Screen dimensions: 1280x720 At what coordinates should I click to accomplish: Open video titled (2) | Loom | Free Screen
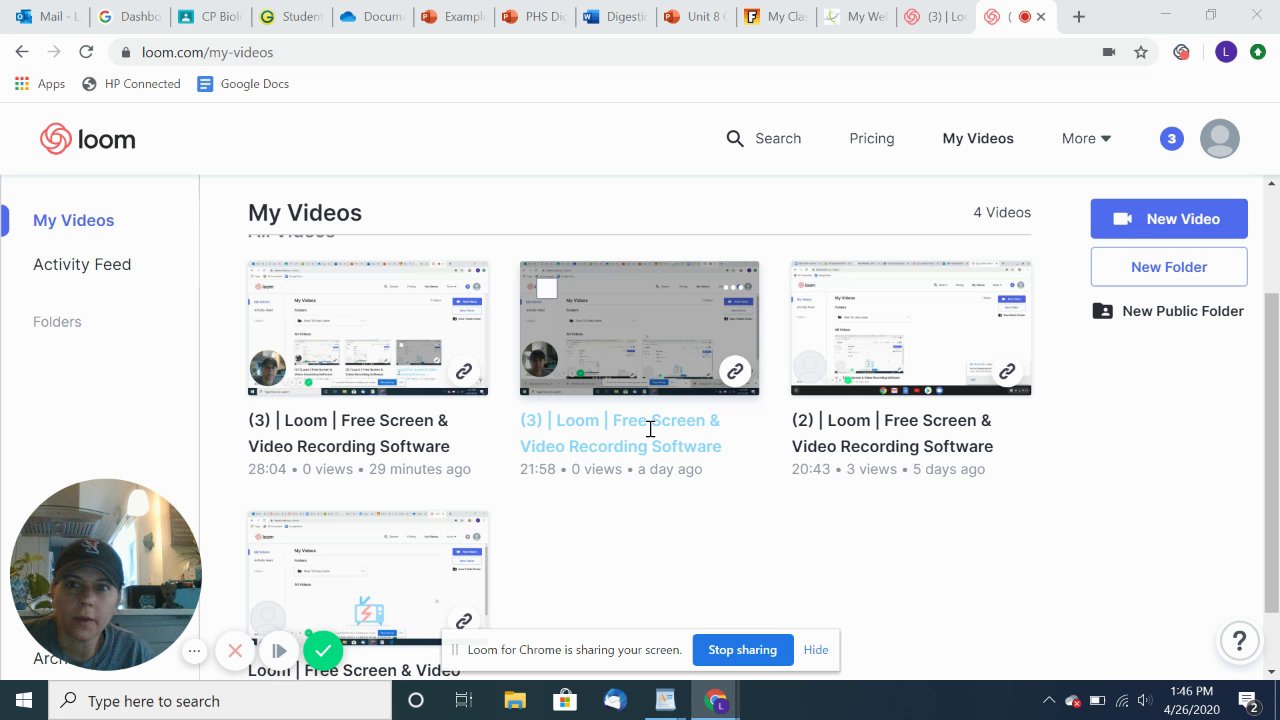click(x=892, y=433)
